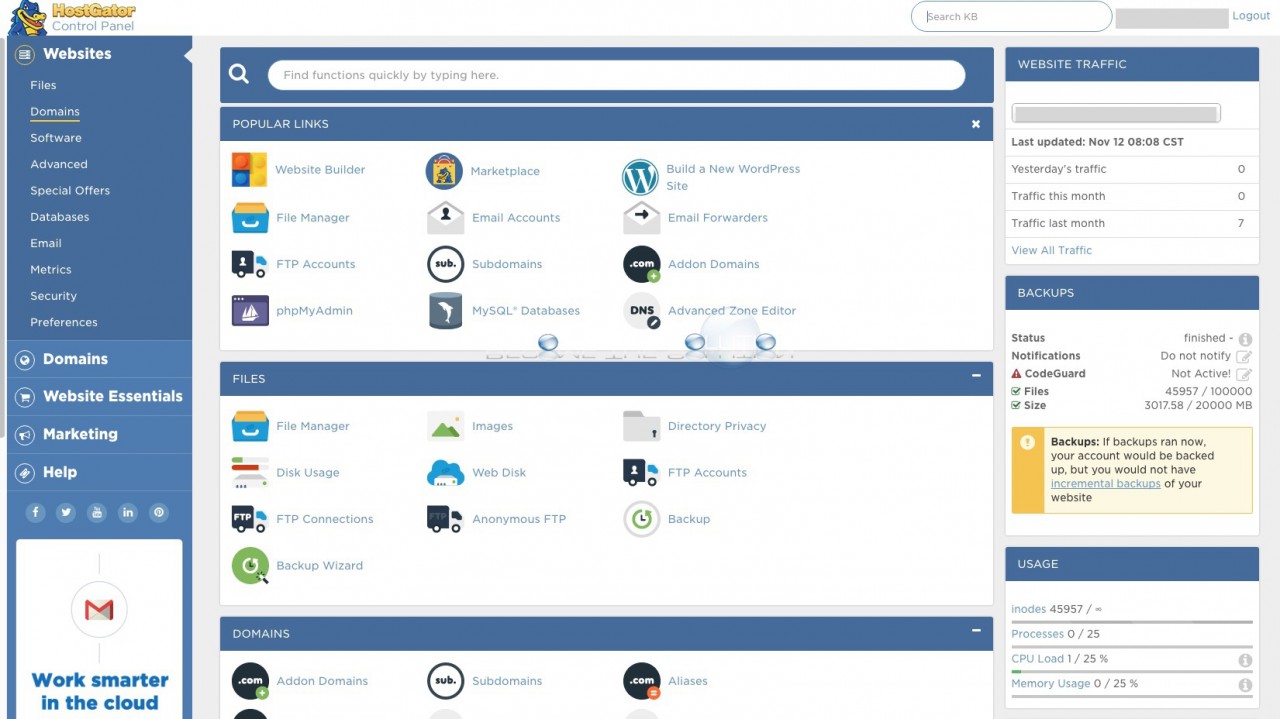Open the Advanced Zone Editor DNS icon
Viewport: 1280px width, 719px height.
(x=641, y=311)
